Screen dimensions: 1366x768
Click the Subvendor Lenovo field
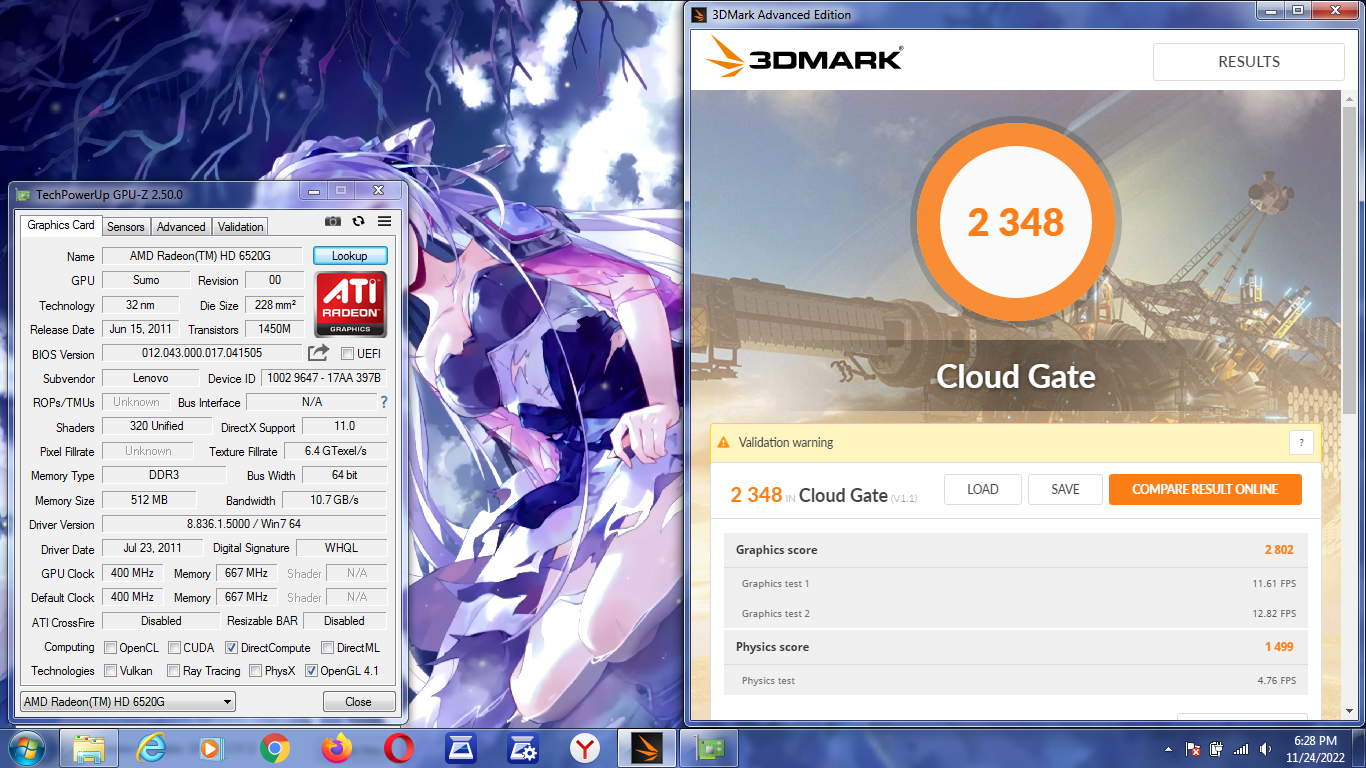coord(150,378)
